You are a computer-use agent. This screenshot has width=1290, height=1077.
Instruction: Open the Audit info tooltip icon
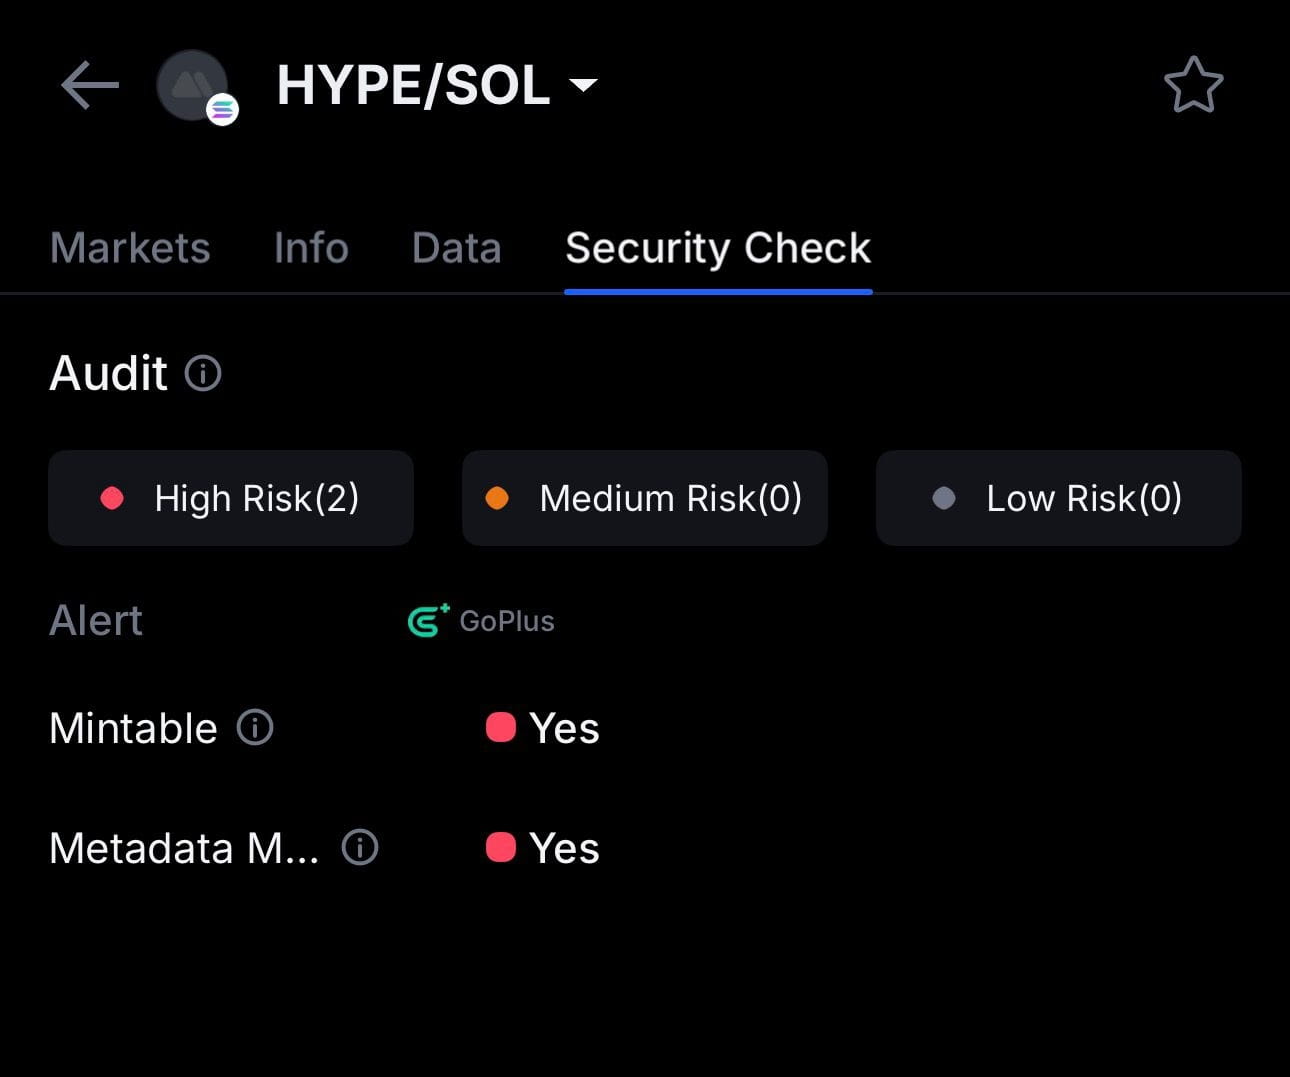point(203,373)
